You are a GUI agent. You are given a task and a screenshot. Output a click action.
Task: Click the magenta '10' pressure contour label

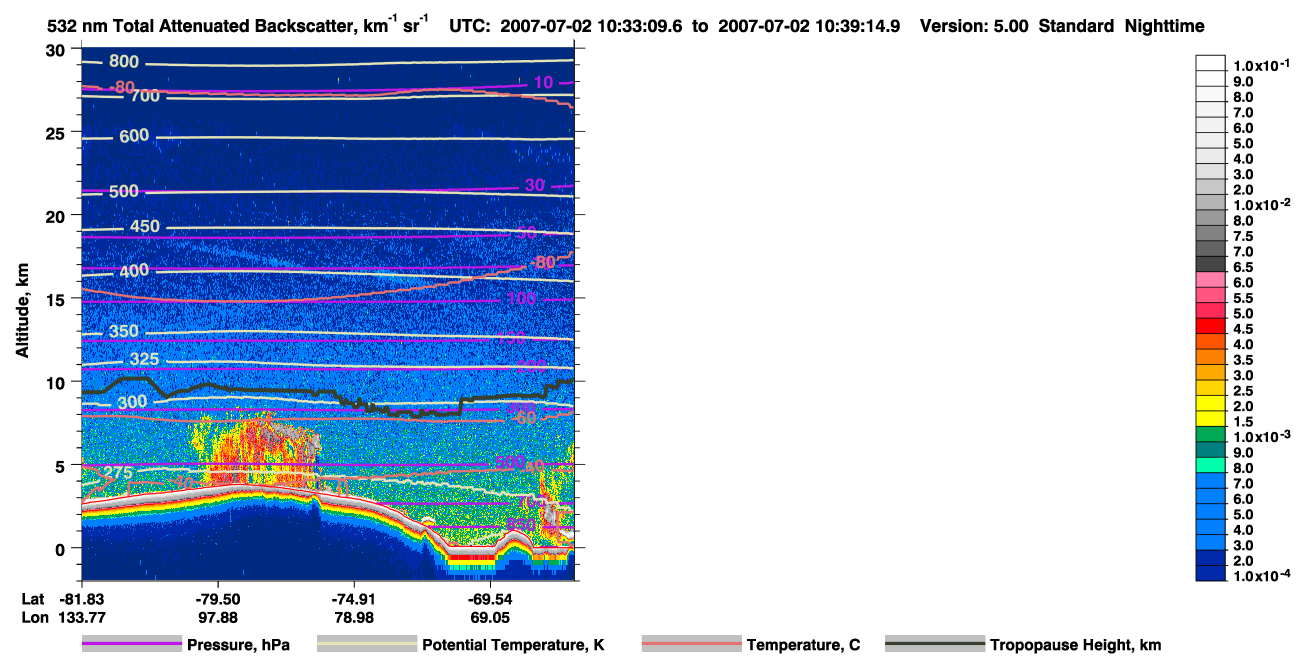[x=542, y=82]
